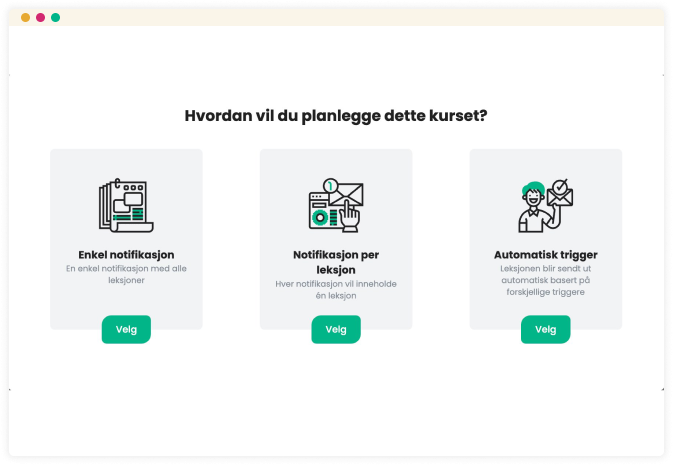673x465 pixels.
Task: Click the pink window dot
Action: [40, 17]
